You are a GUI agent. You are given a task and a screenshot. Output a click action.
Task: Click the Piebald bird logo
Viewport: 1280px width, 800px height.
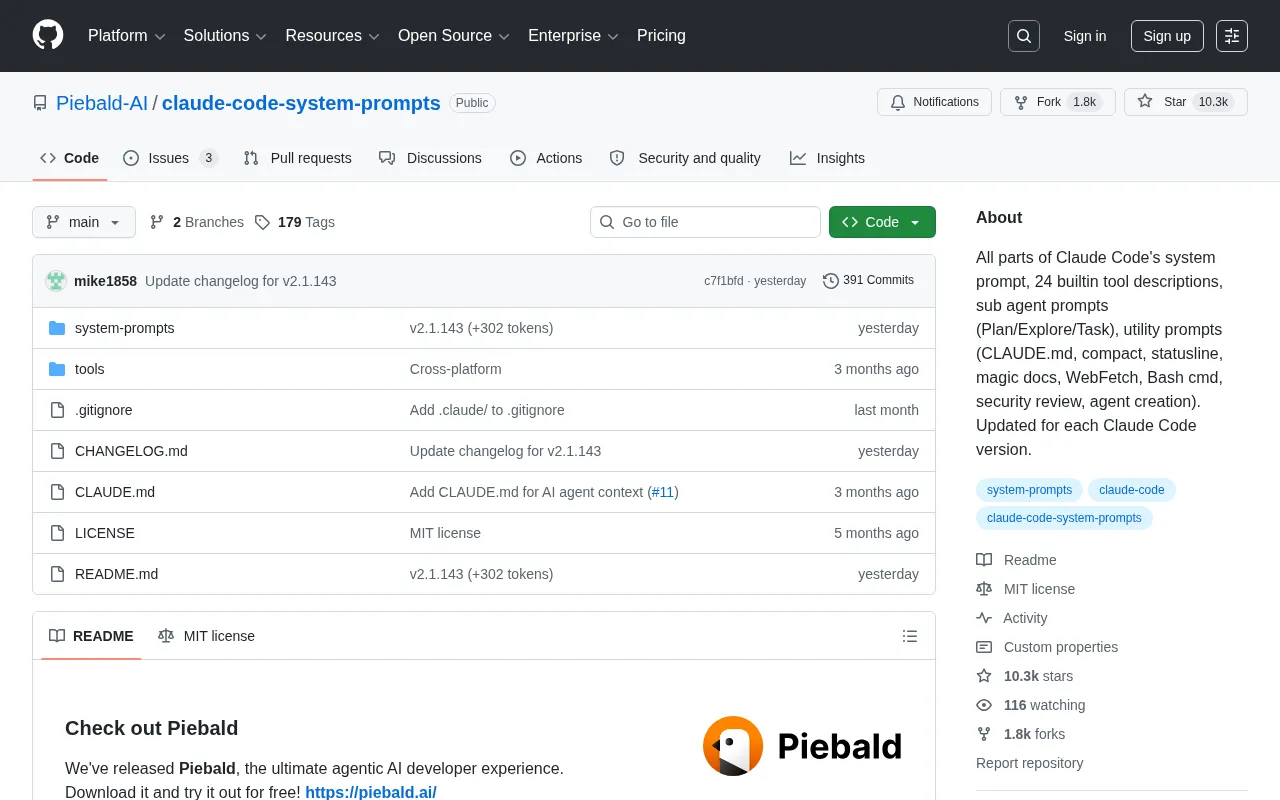(x=733, y=746)
